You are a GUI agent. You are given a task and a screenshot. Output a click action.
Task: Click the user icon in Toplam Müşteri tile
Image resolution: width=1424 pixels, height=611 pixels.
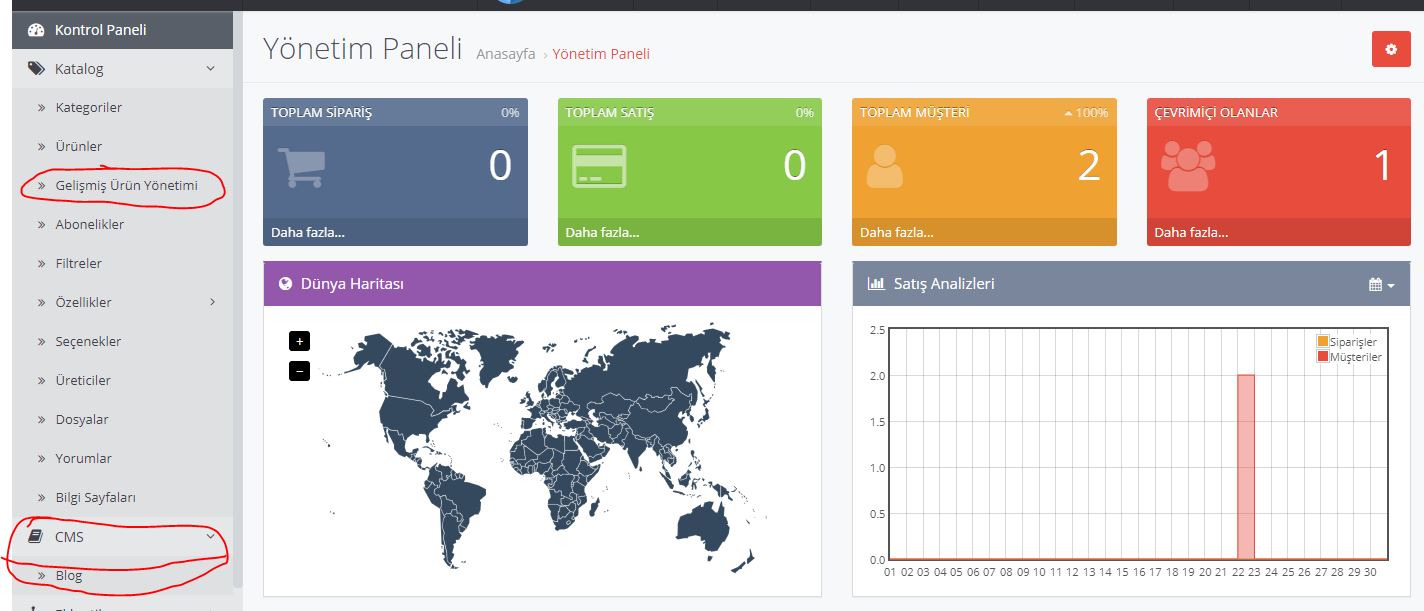click(x=884, y=167)
